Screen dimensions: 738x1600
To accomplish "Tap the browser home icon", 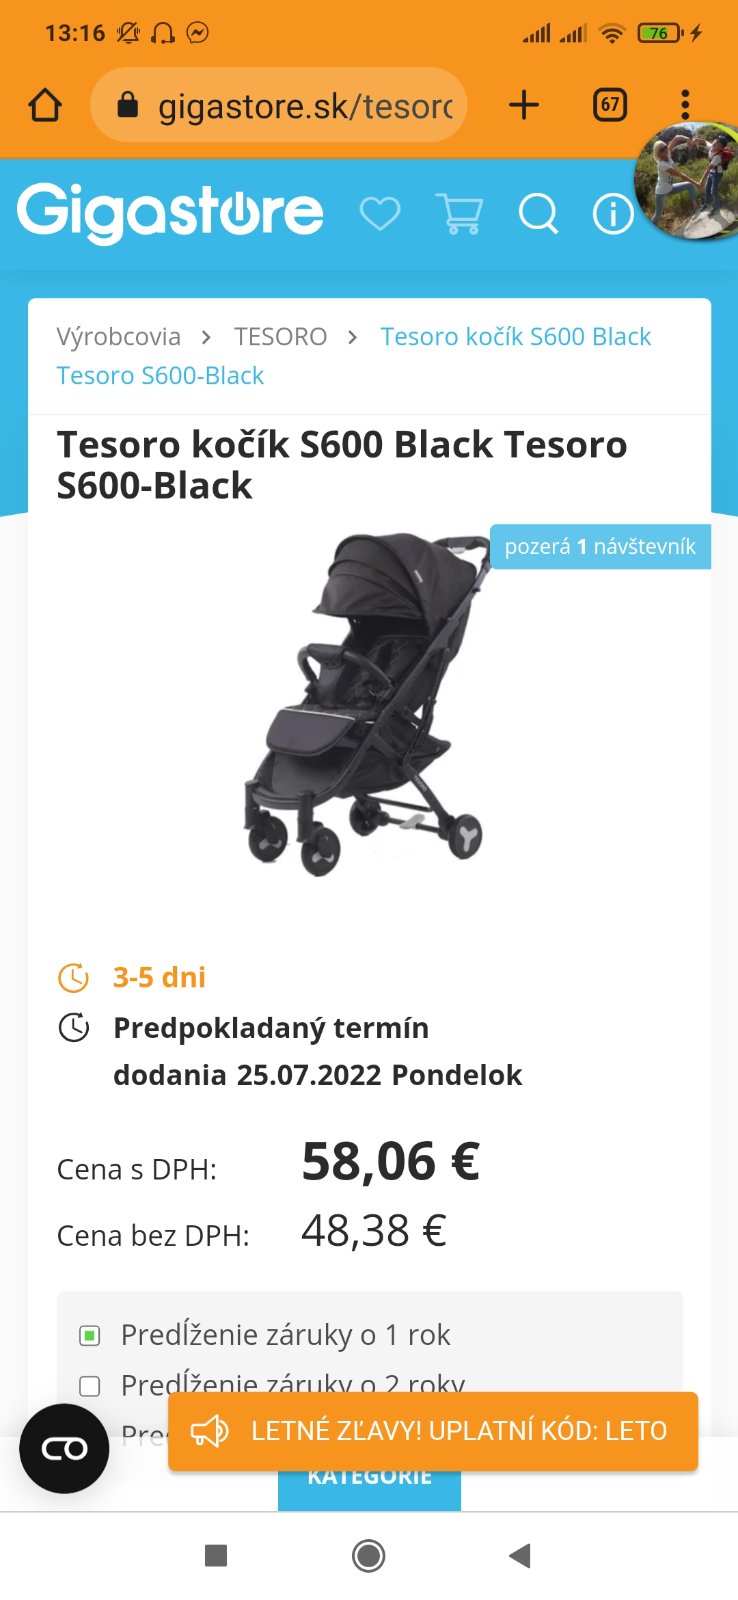I will [45, 105].
